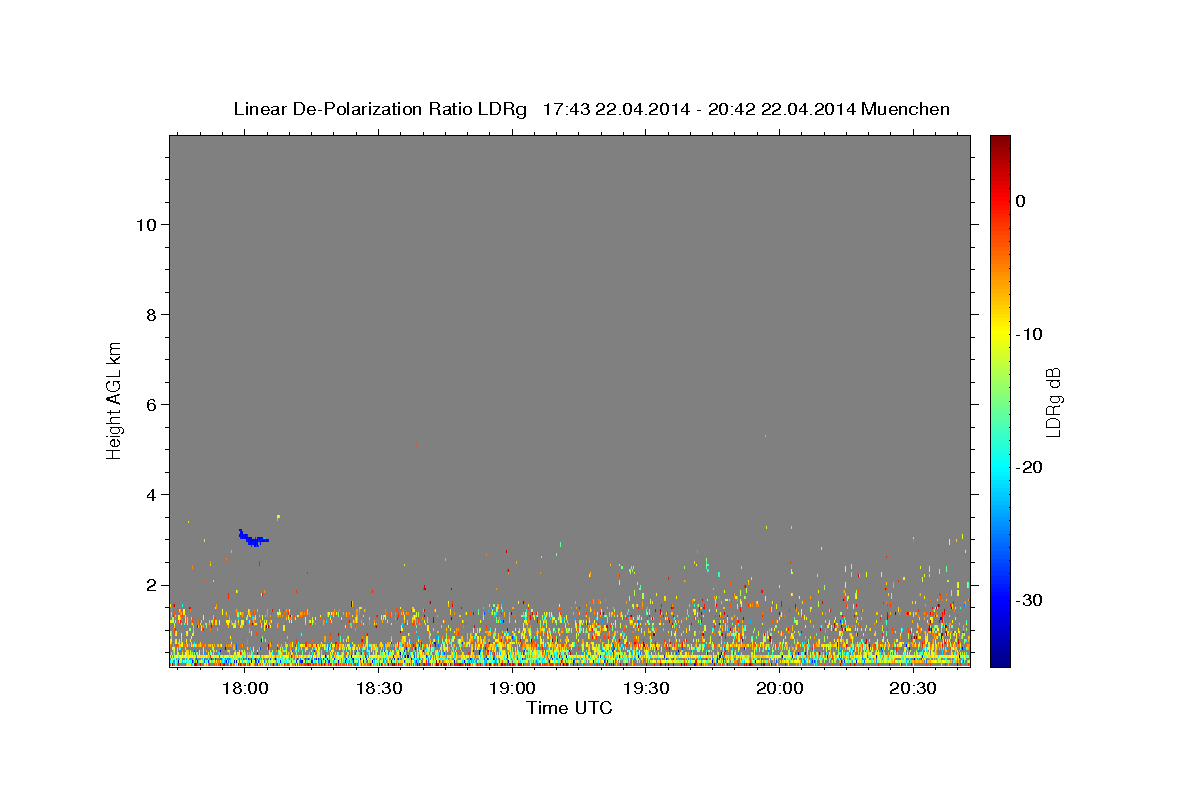Click the 20:00 time tick label

tap(780, 689)
